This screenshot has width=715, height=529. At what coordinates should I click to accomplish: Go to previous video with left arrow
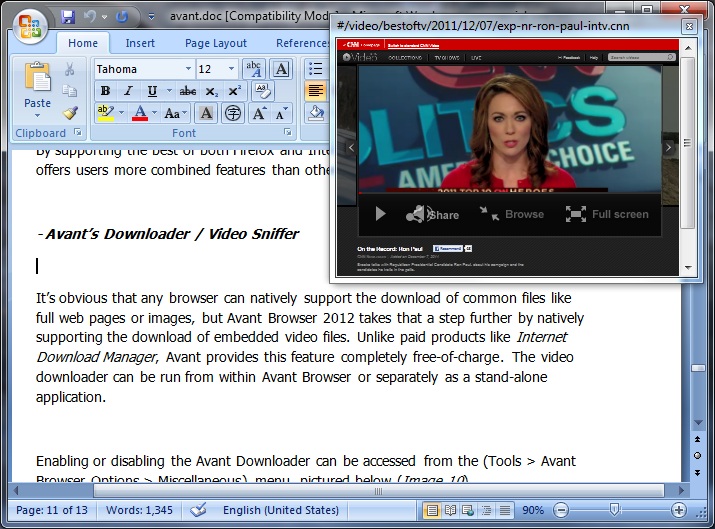(351, 147)
